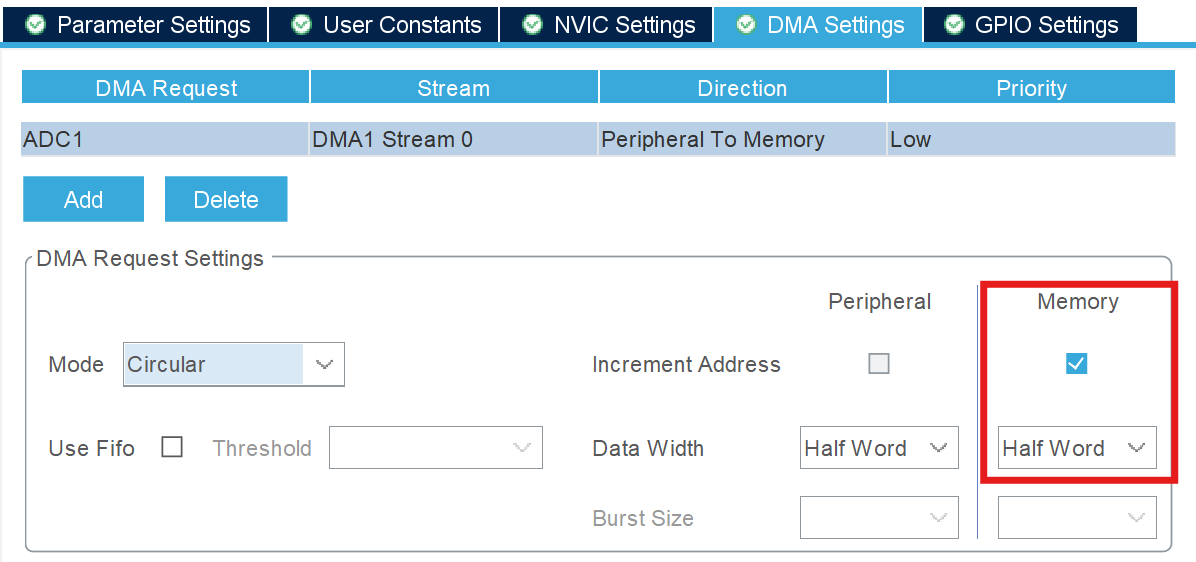1196x562 pixels.
Task: Click green check icon on Parameter Settings
Action: tap(35, 24)
